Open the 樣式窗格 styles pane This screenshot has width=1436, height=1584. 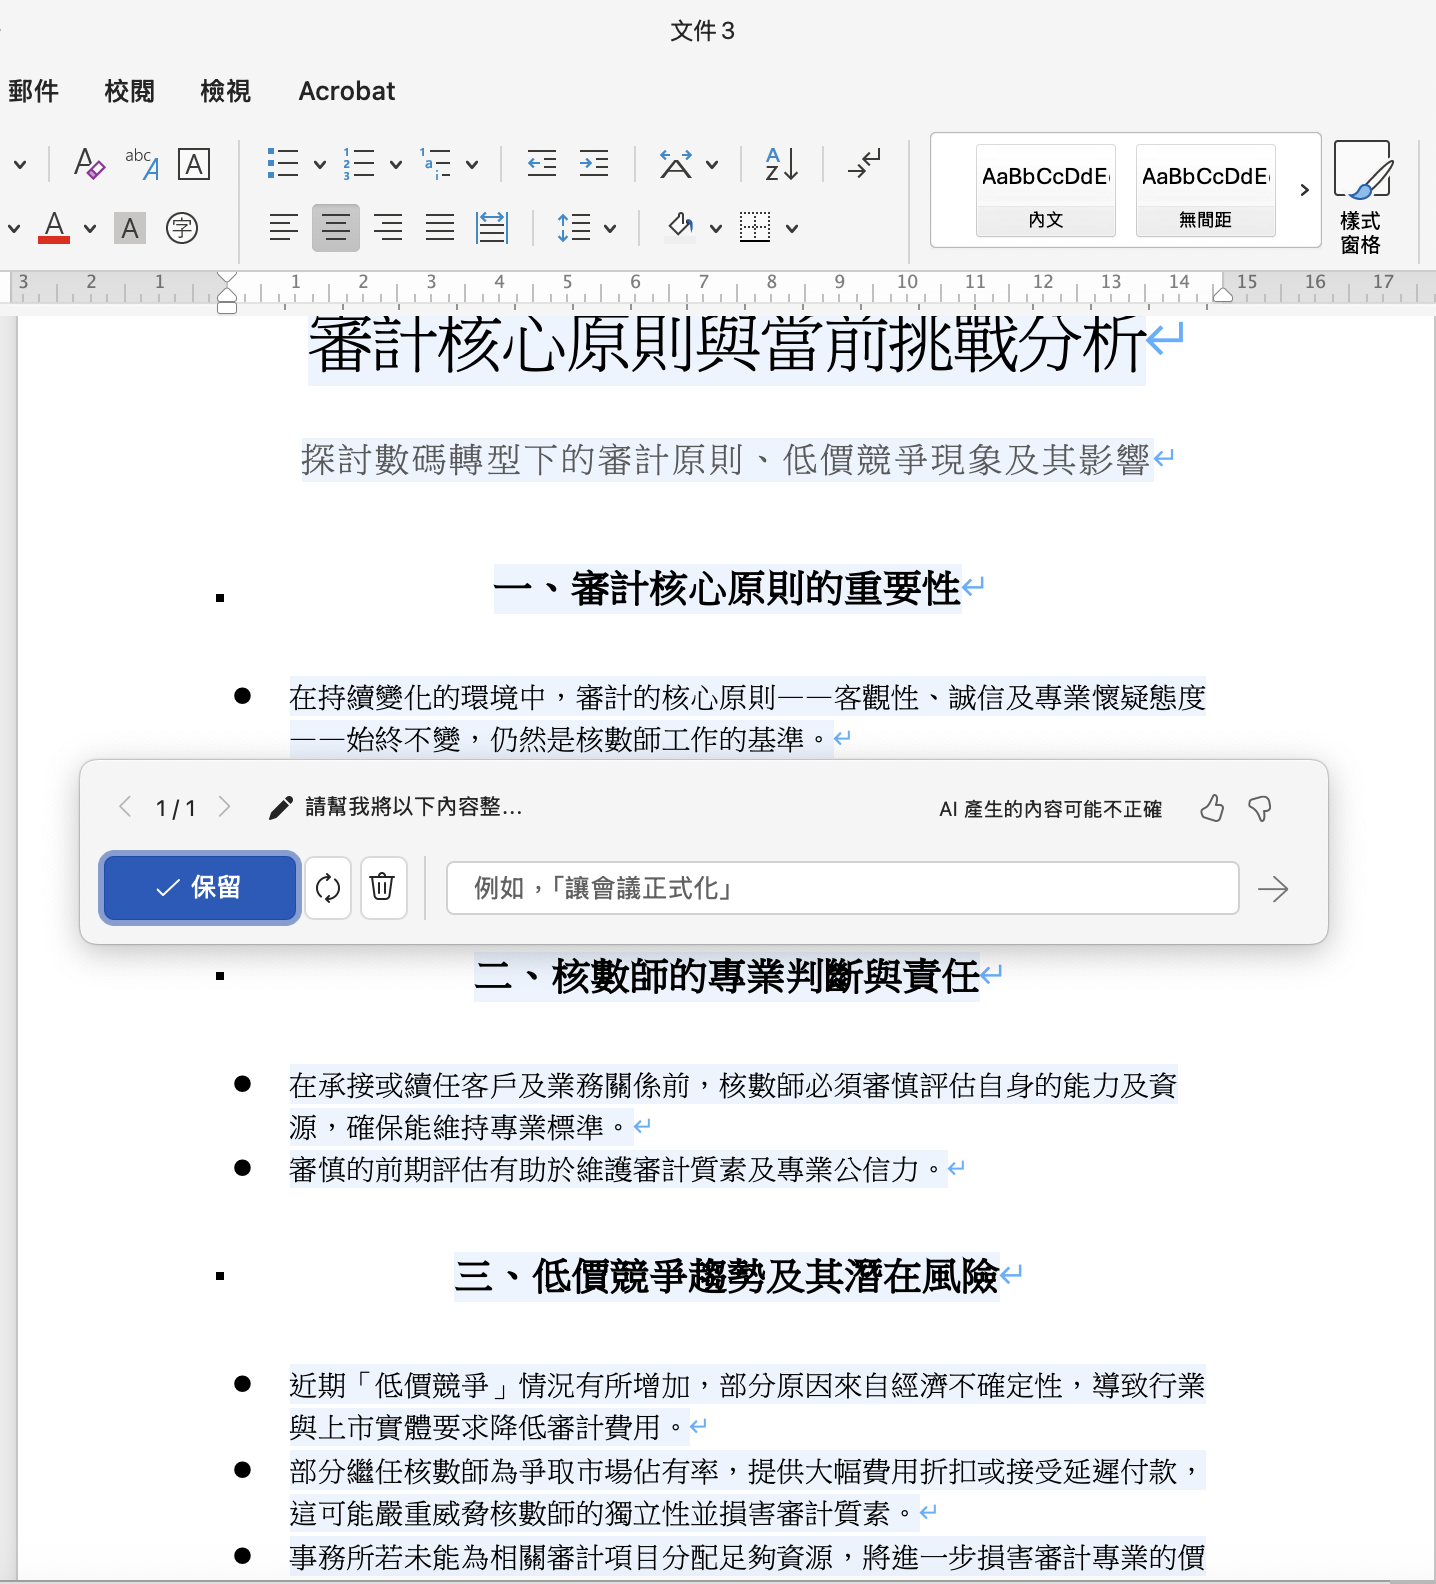coord(1361,198)
